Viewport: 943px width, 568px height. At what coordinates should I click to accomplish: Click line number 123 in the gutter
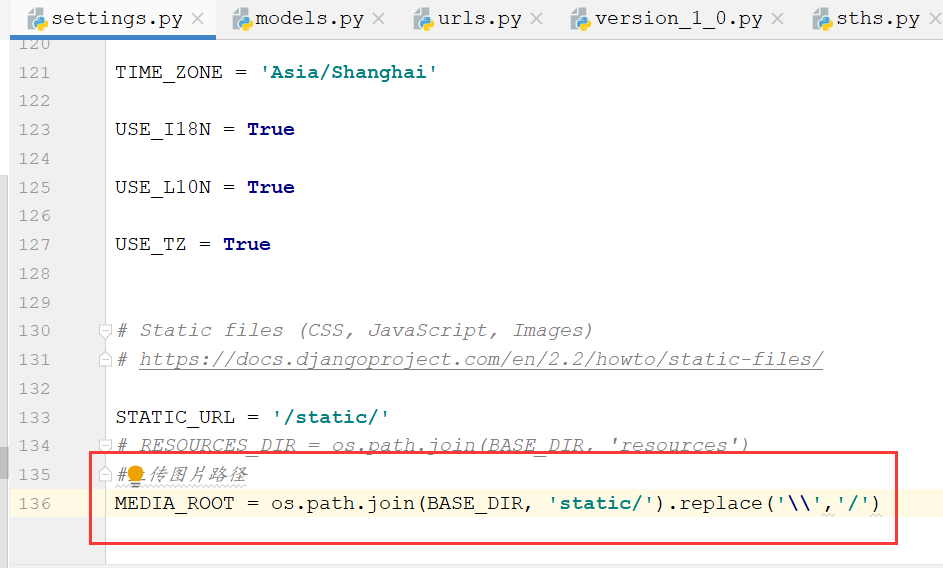(34, 130)
